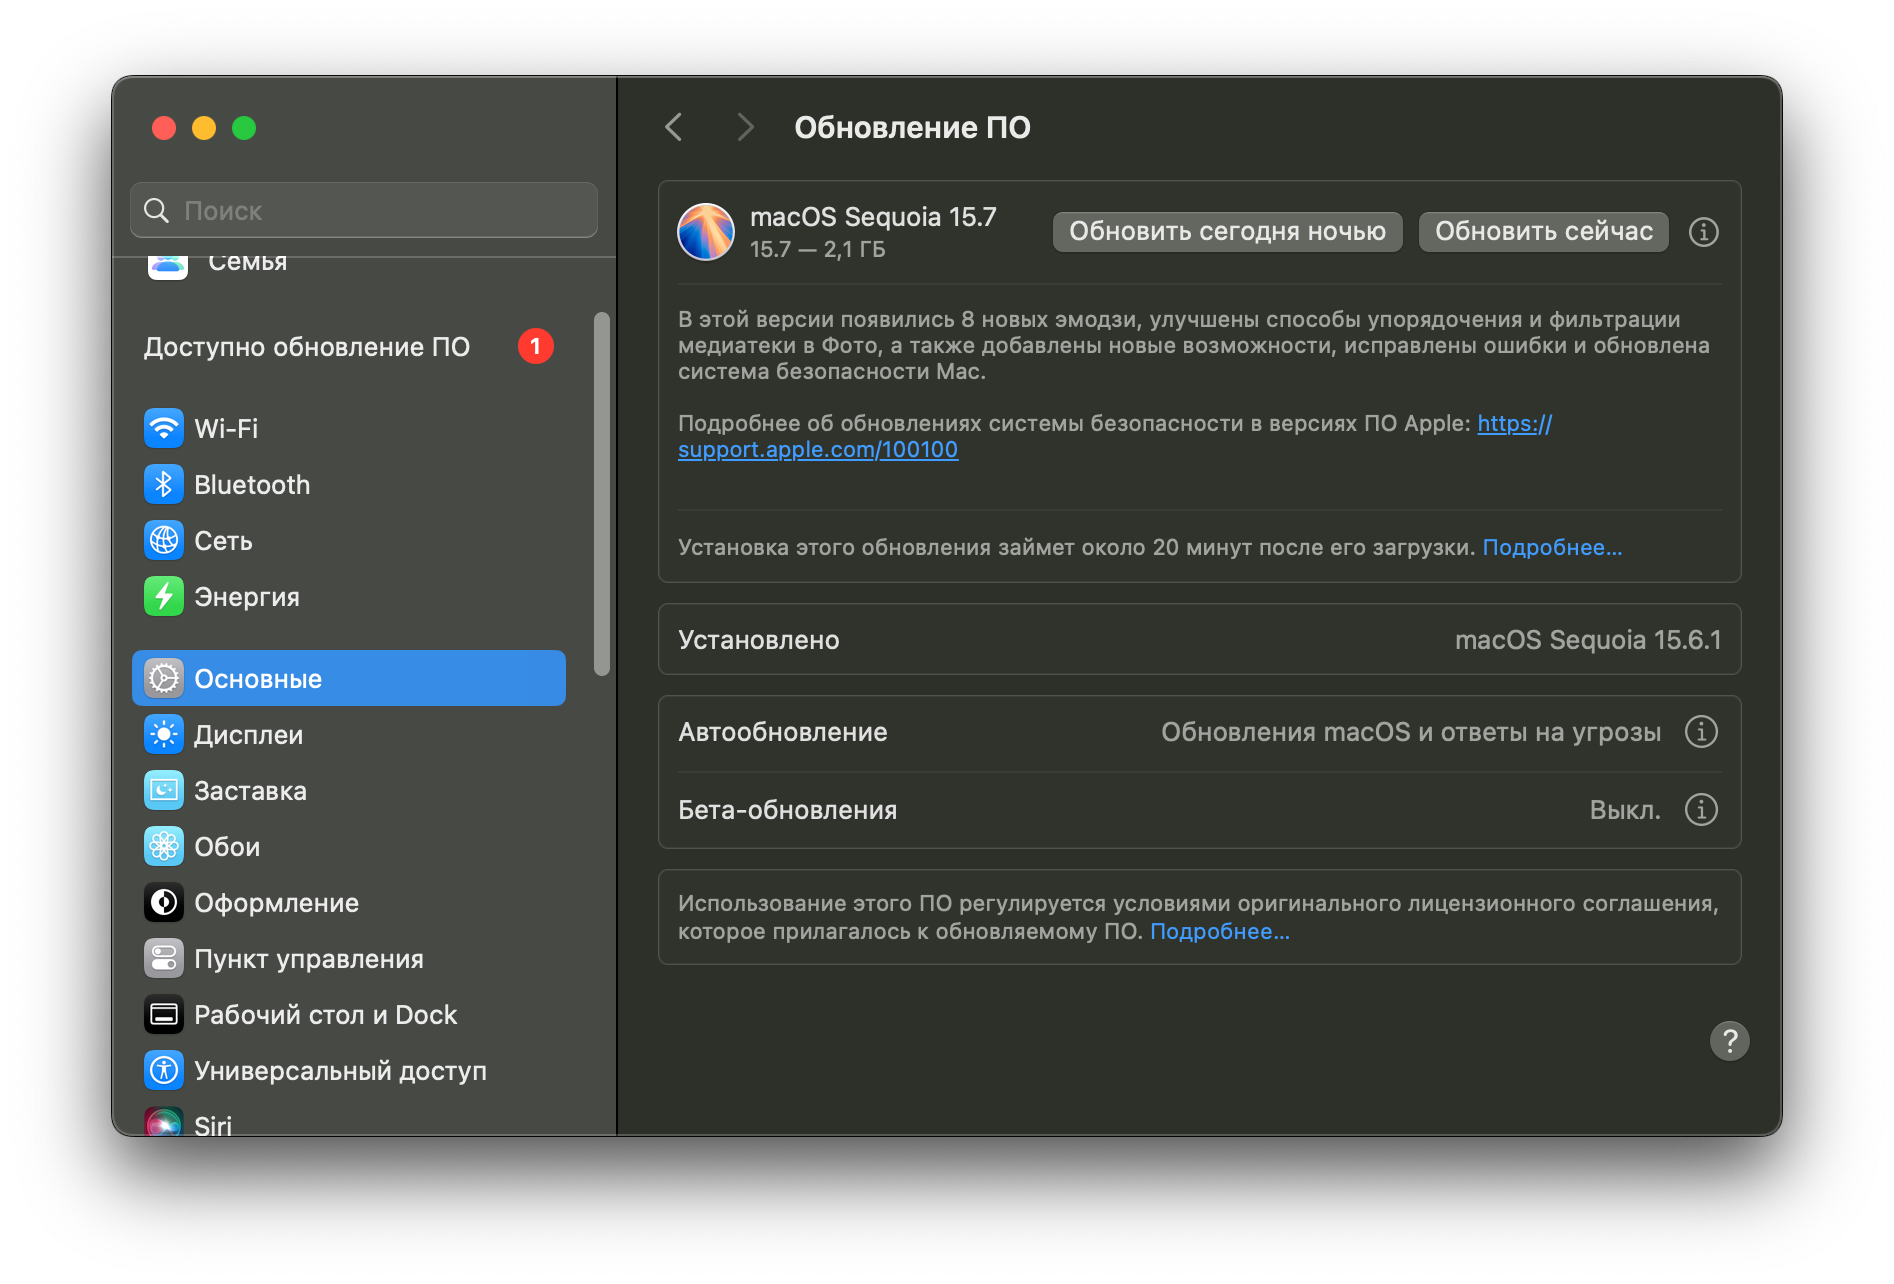Go forward with the right chevron
Screen dimensions: 1894x1284
(x=744, y=127)
